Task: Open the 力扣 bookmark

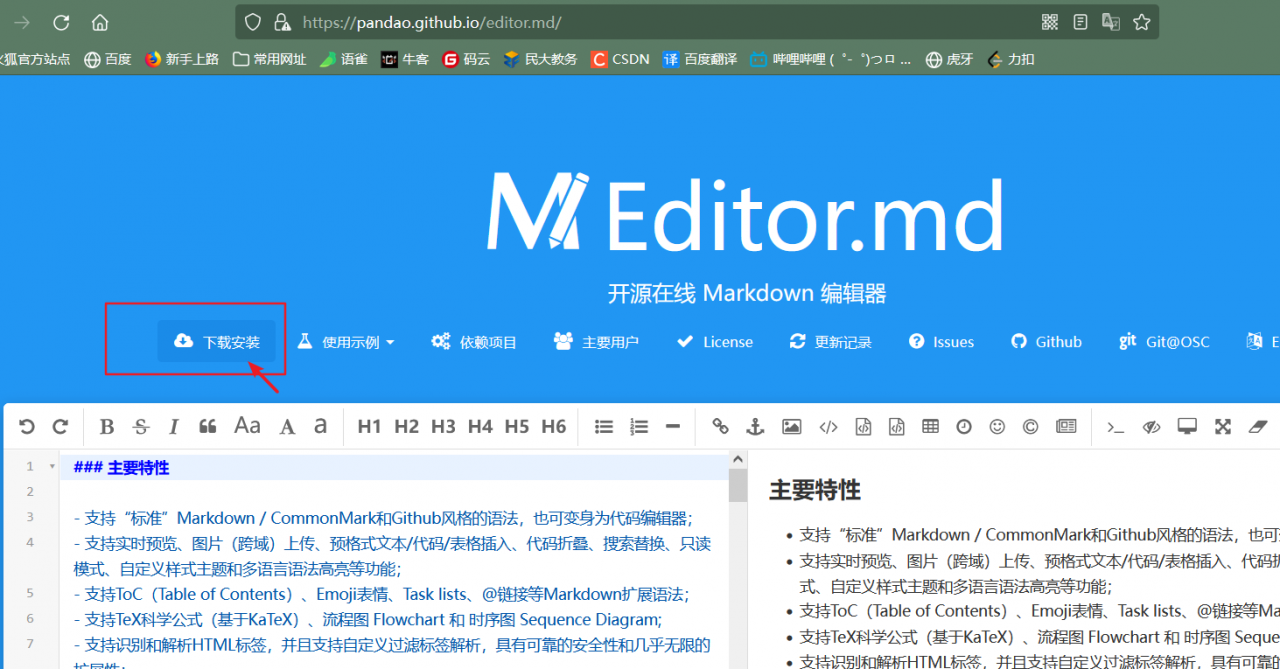Action: (x=1010, y=59)
